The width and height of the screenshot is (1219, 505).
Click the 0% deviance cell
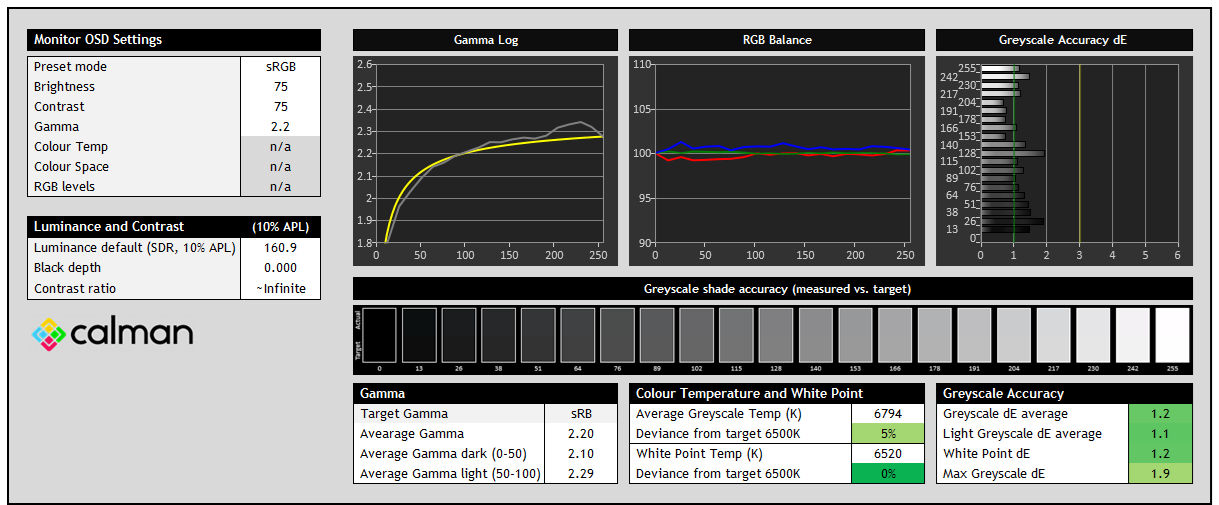pyautogui.click(x=888, y=474)
